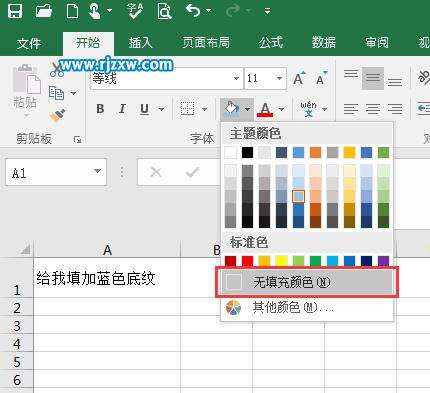
Task: Pick the standard yellow color swatch
Action: pos(281,261)
